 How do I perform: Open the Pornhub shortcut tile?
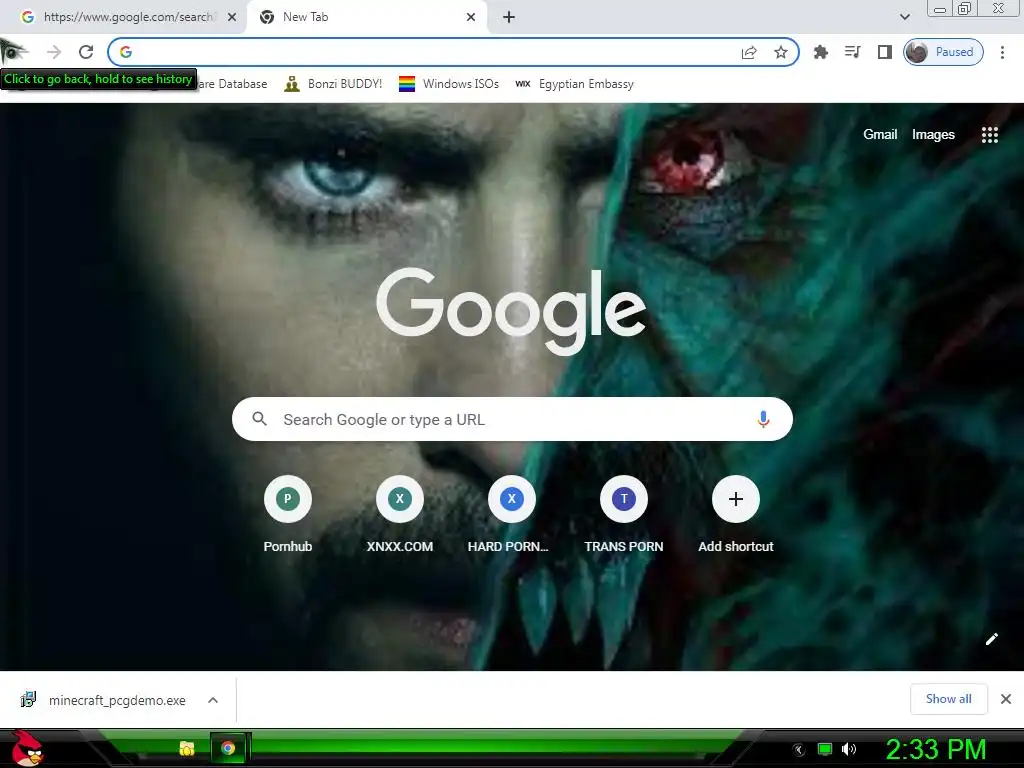click(x=288, y=515)
